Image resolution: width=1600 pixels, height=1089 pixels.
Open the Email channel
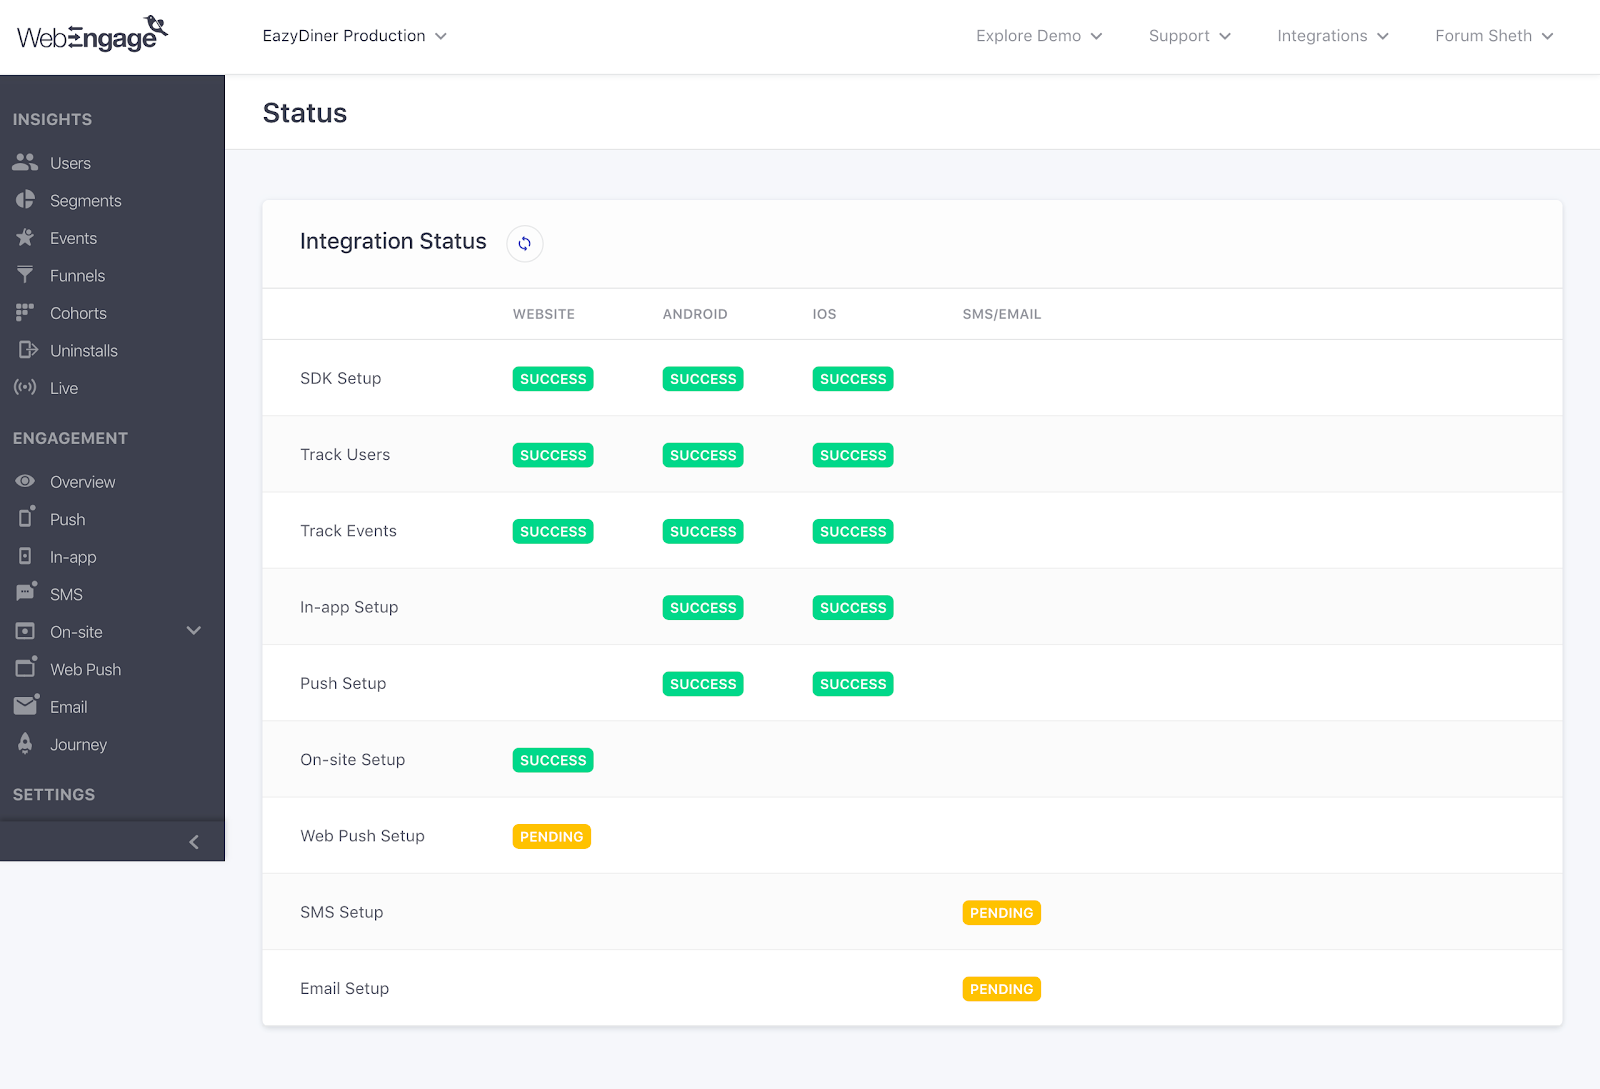click(67, 706)
